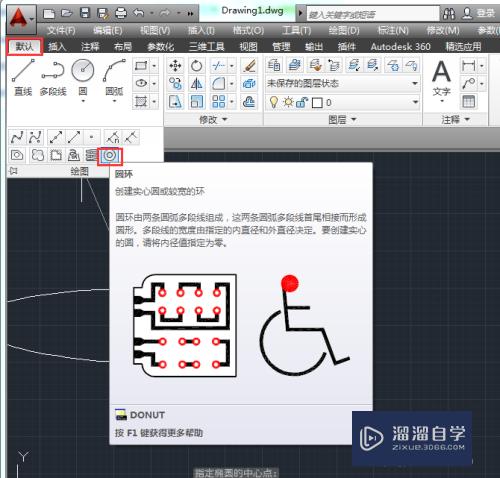Select the Rotate tool
The image size is (500, 478).
pos(196,66)
